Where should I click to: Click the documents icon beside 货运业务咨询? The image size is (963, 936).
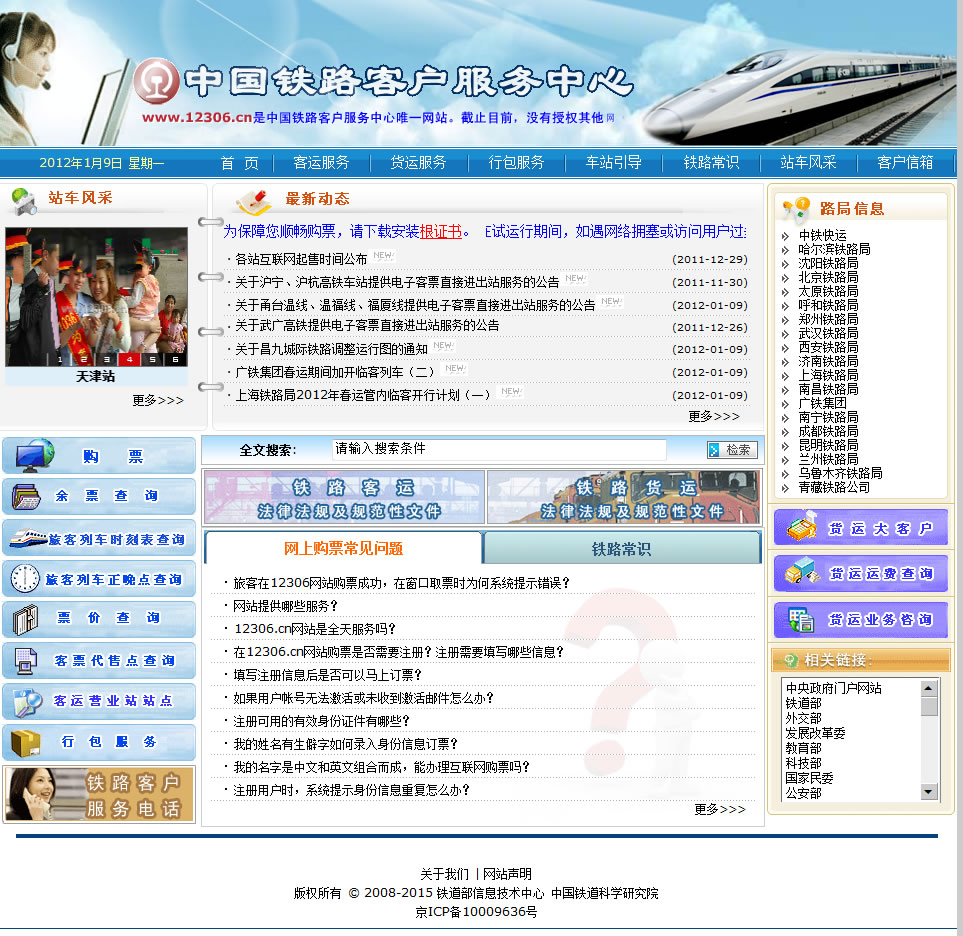point(801,619)
